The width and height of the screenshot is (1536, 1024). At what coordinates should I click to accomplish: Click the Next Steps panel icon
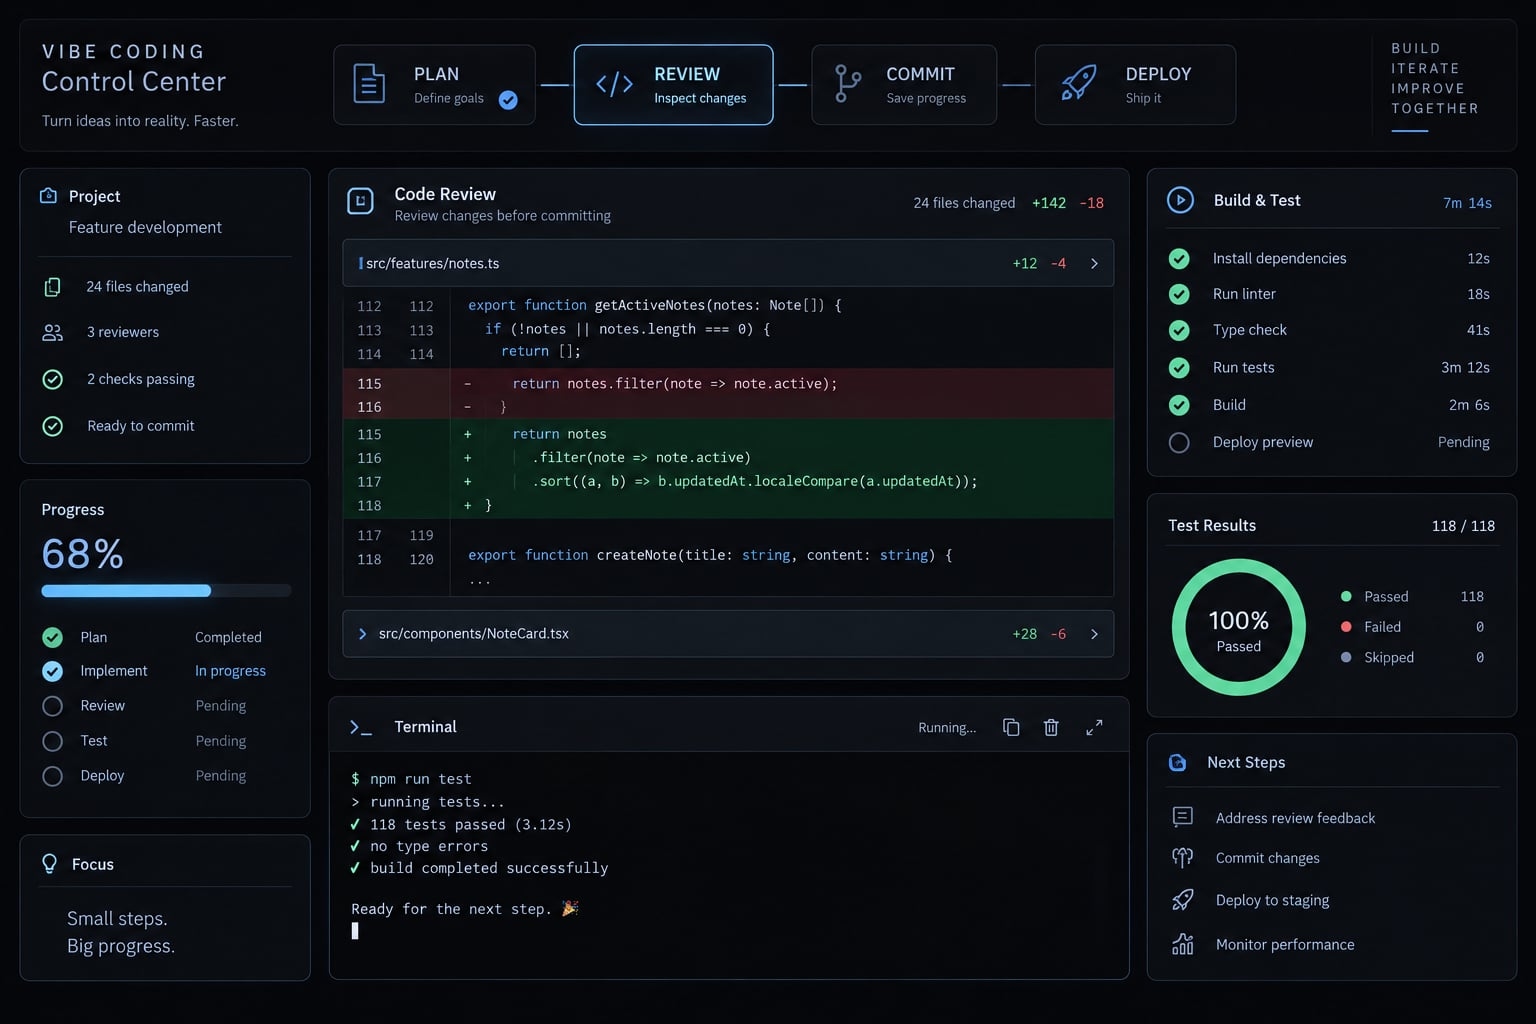tap(1178, 762)
